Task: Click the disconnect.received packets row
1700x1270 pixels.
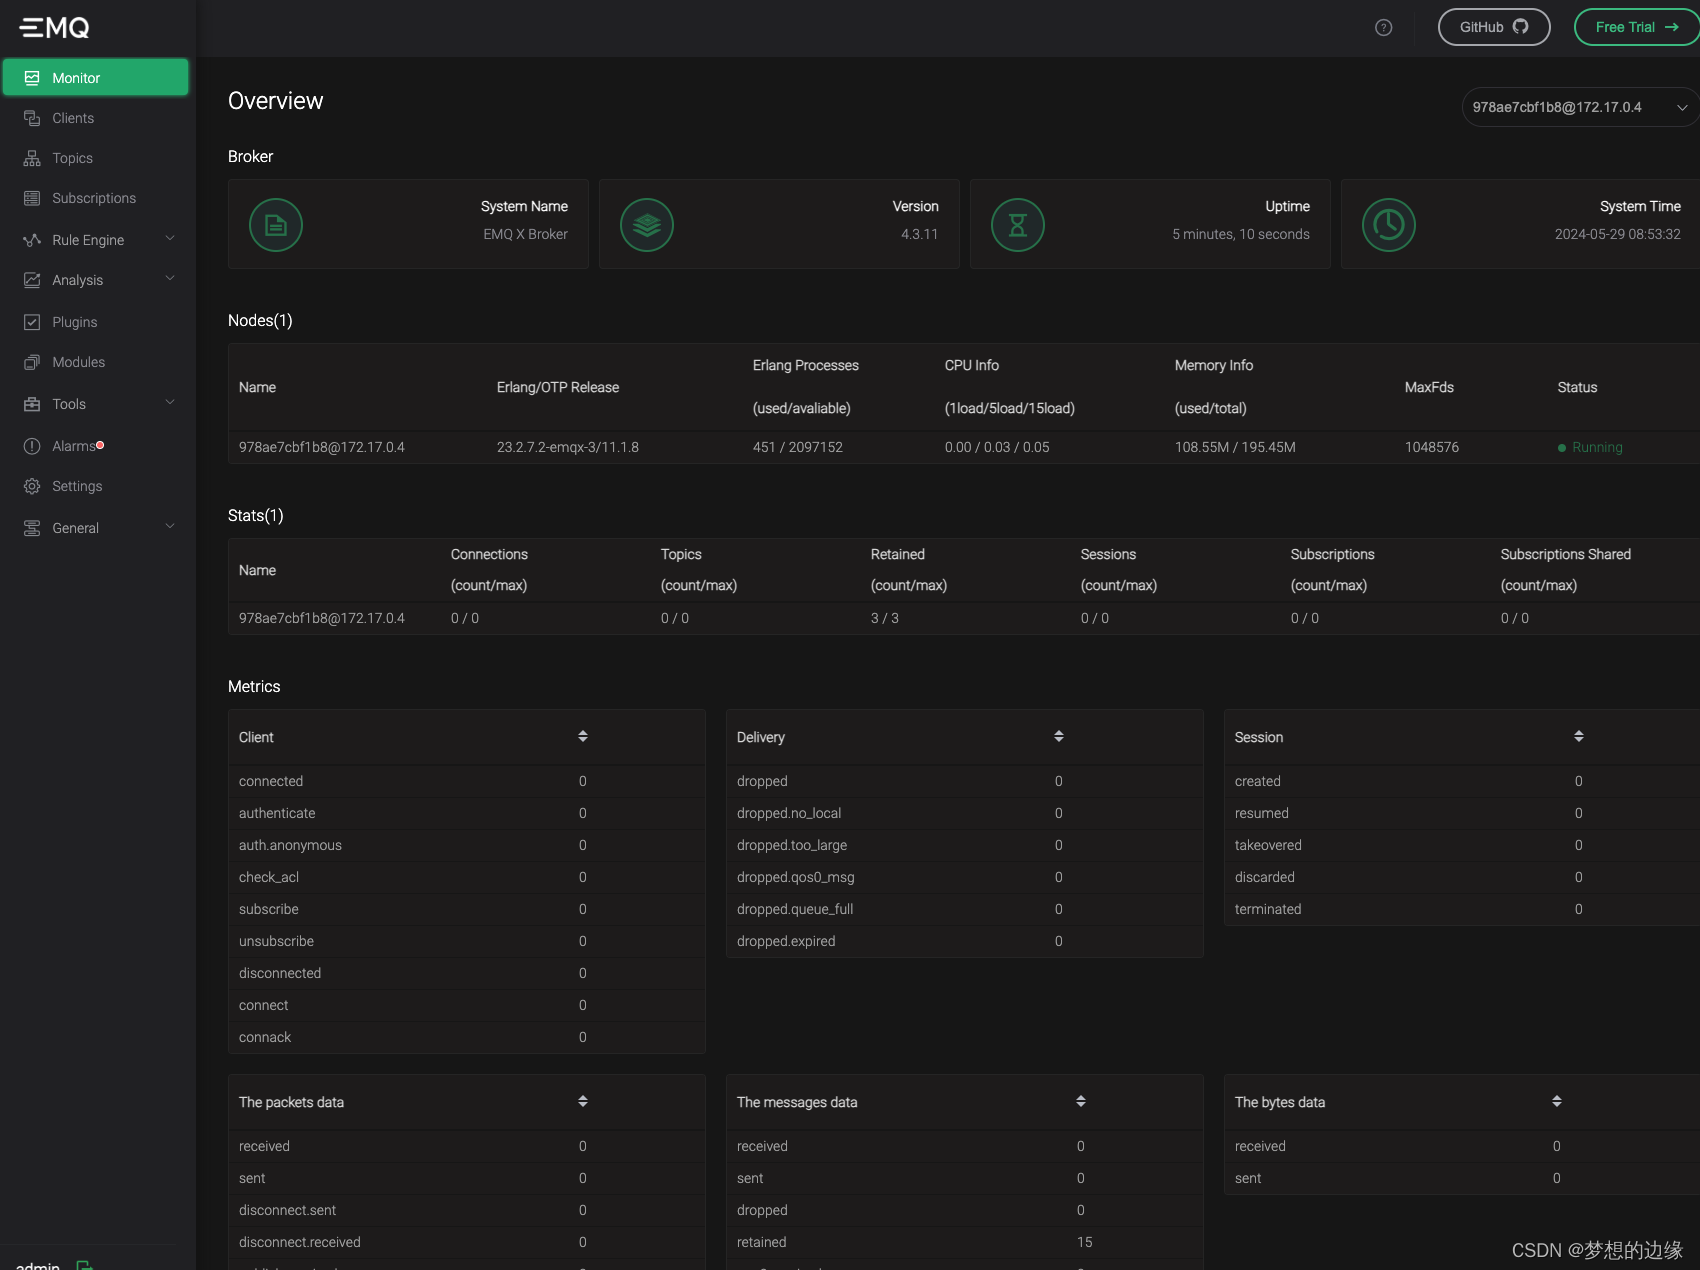Action: [x=467, y=1242]
